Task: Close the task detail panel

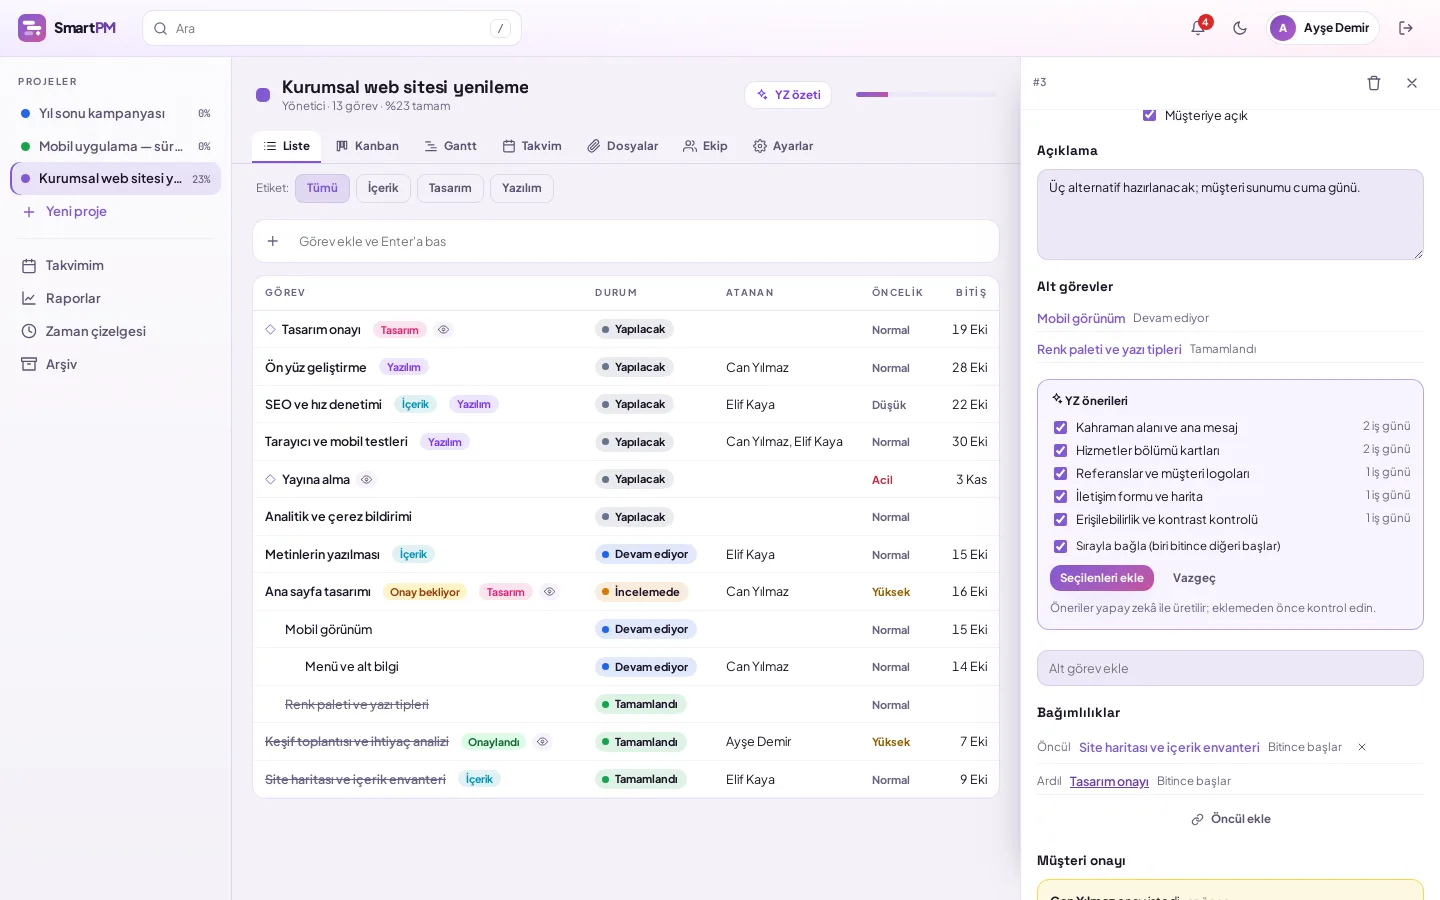Action: point(1412,83)
